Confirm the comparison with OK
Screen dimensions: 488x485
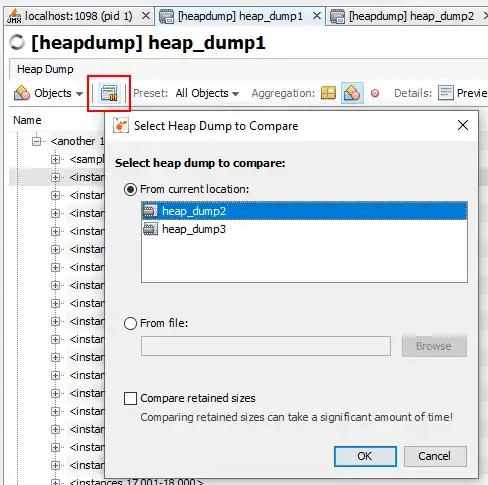click(365, 456)
